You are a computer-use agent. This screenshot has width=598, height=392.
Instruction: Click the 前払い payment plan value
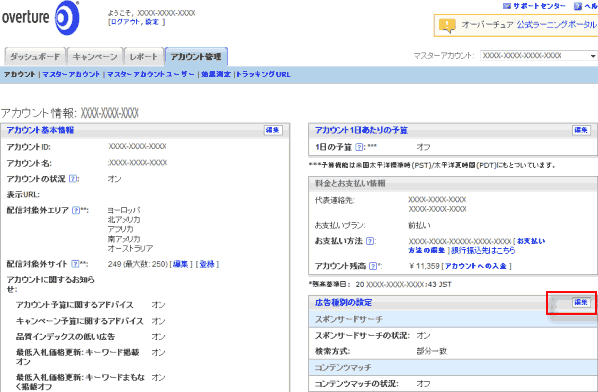coord(420,225)
